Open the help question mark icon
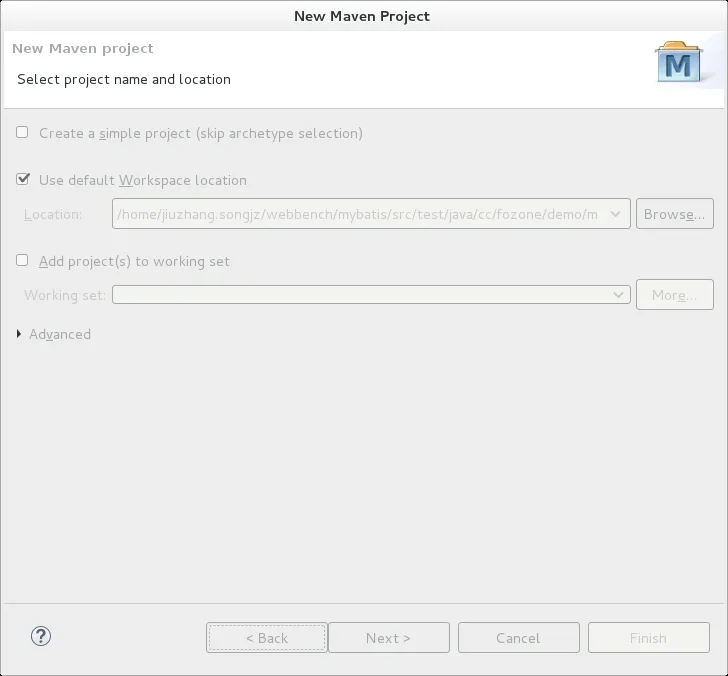This screenshot has height=676, width=728. (41, 636)
